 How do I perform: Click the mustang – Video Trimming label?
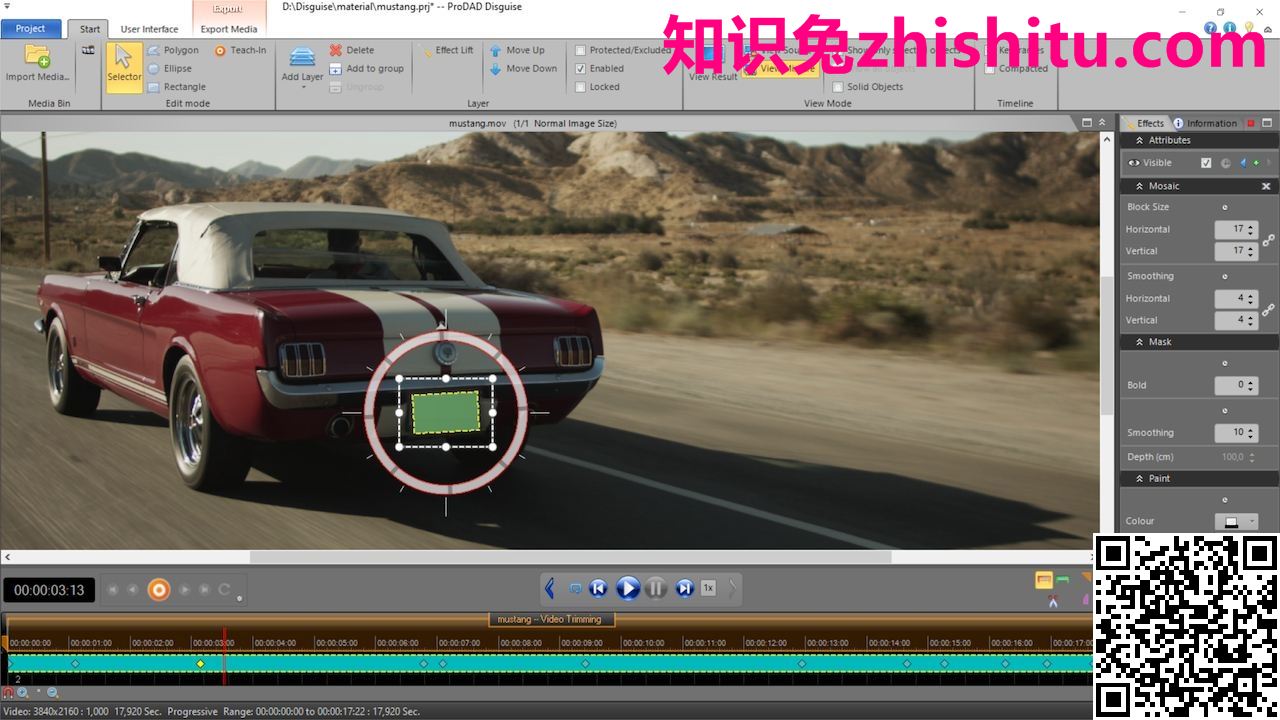tap(551, 619)
